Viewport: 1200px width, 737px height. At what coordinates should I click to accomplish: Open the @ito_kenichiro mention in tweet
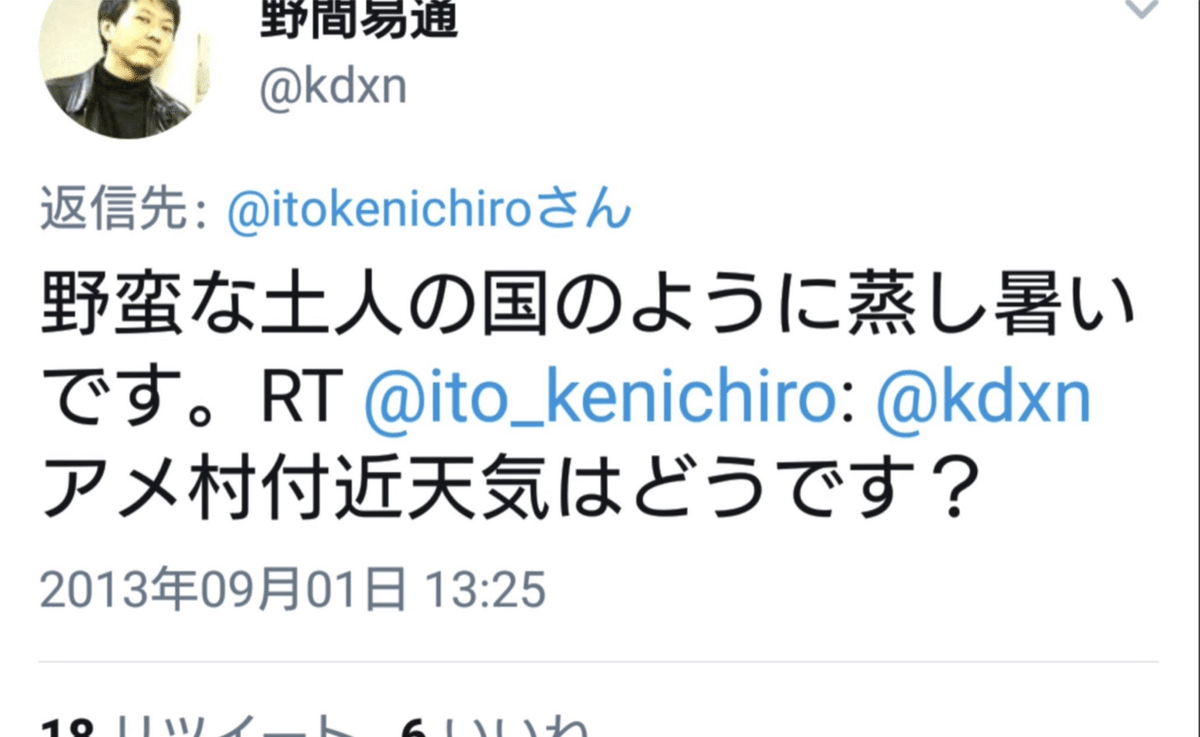pyautogui.click(x=604, y=401)
